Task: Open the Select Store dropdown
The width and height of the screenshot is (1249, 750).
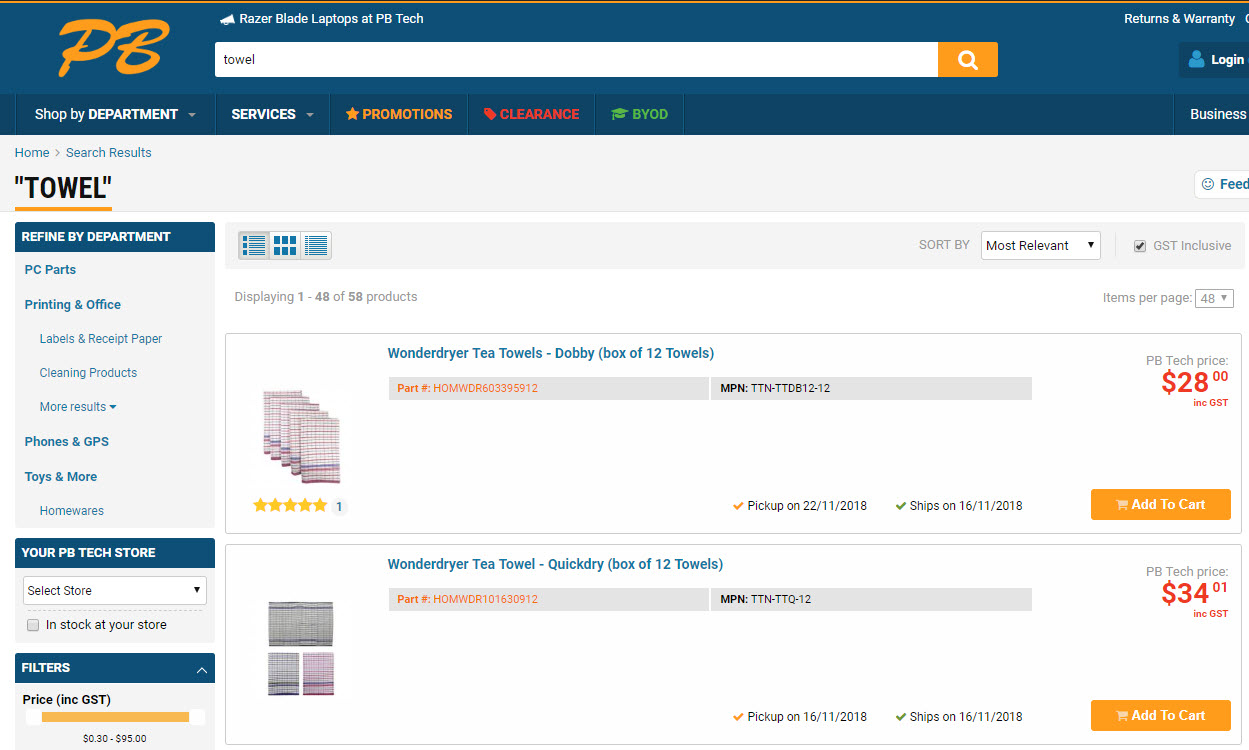Action: click(115, 590)
